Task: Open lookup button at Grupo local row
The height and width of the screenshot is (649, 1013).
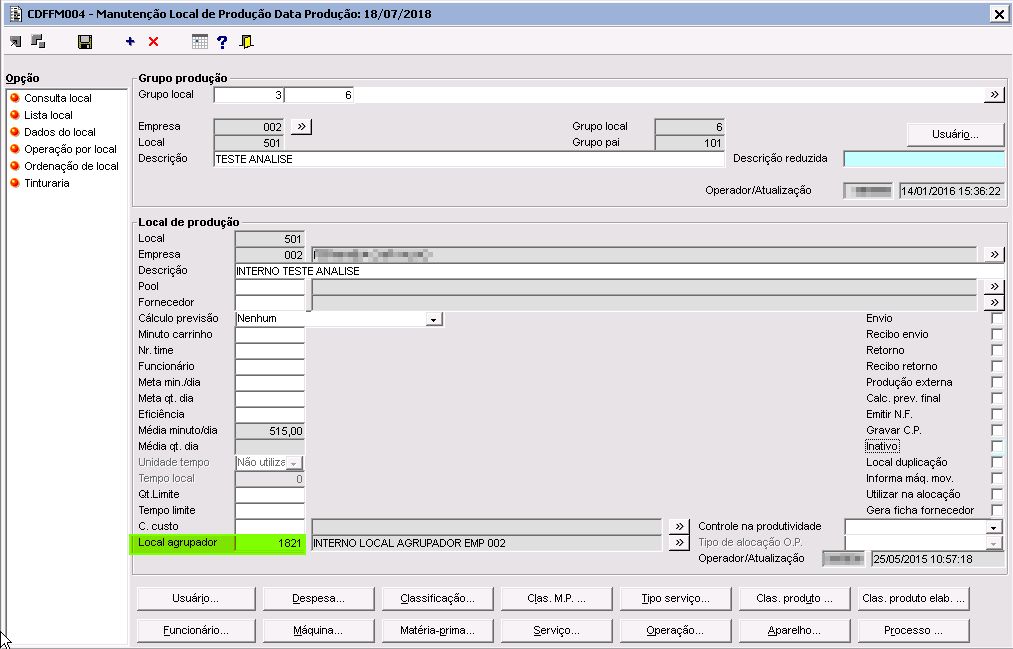Action: click(994, 95)
